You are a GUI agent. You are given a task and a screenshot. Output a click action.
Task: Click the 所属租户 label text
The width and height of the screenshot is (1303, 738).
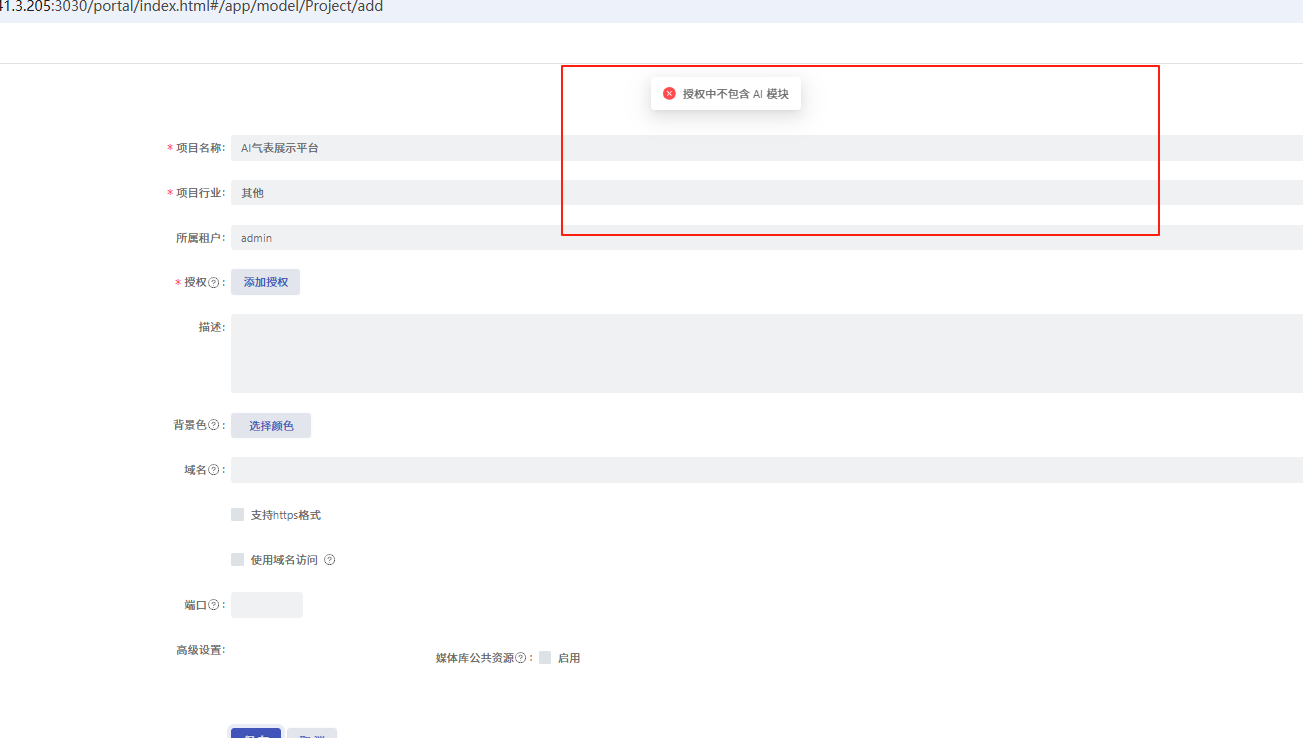tap(200, 238)
